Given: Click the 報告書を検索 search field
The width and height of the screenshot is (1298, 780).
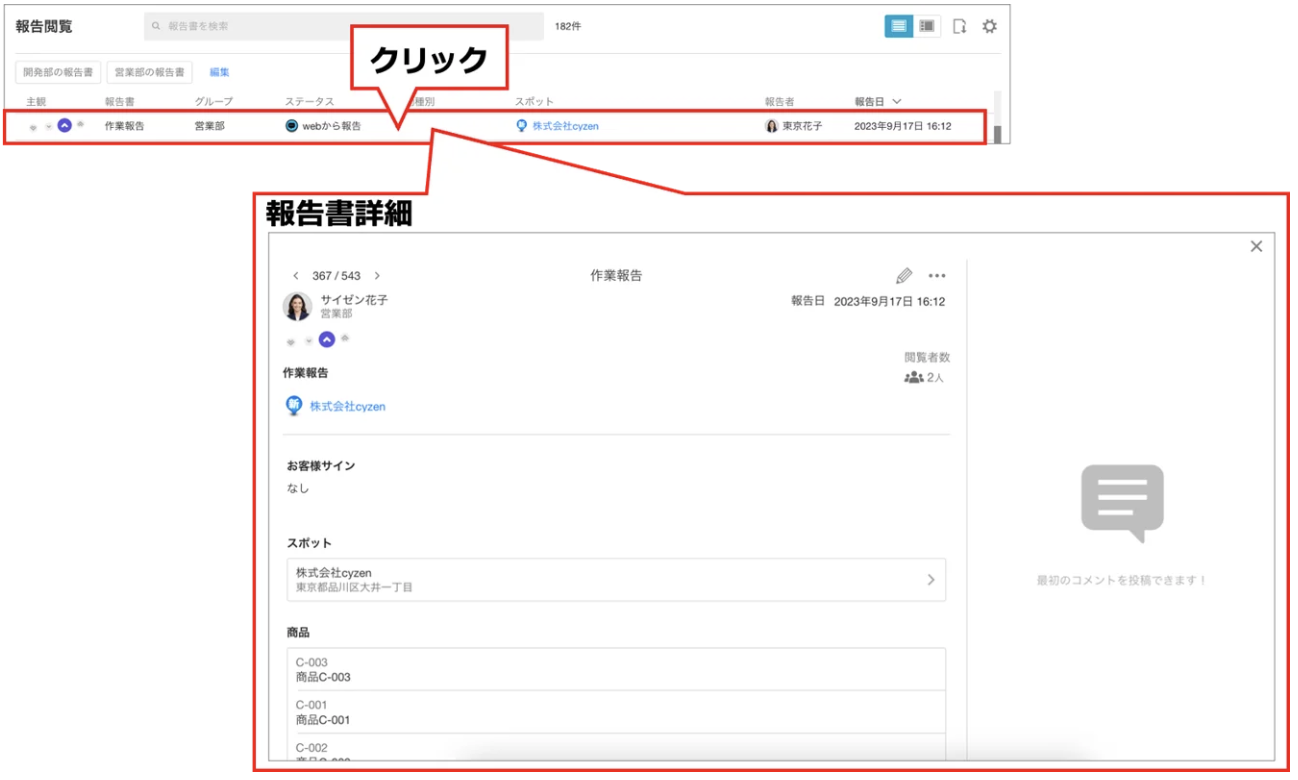Looking at the screenshot, I should 343,27.
